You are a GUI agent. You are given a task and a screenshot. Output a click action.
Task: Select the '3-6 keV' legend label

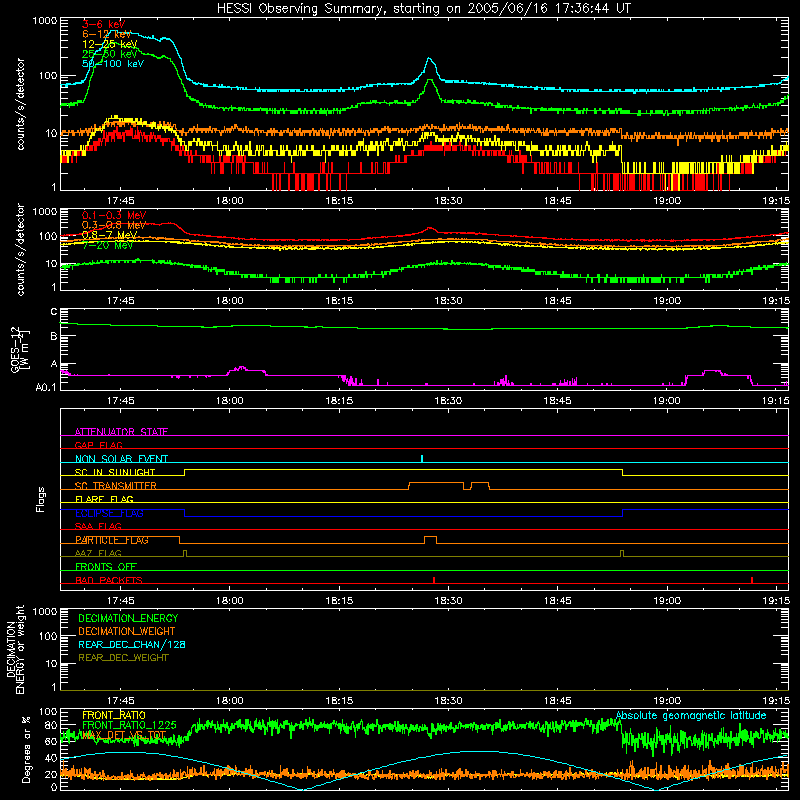(x=103, y=24)
